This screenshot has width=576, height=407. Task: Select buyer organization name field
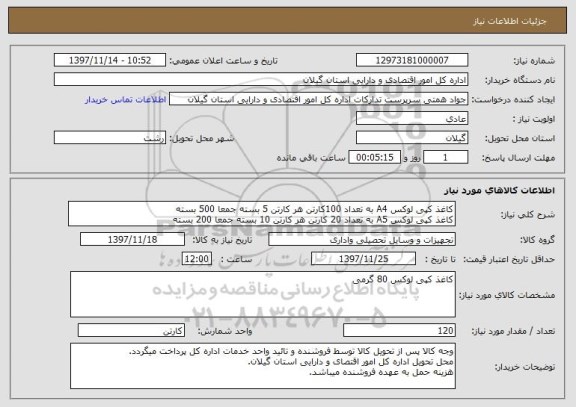coord(261,79)
